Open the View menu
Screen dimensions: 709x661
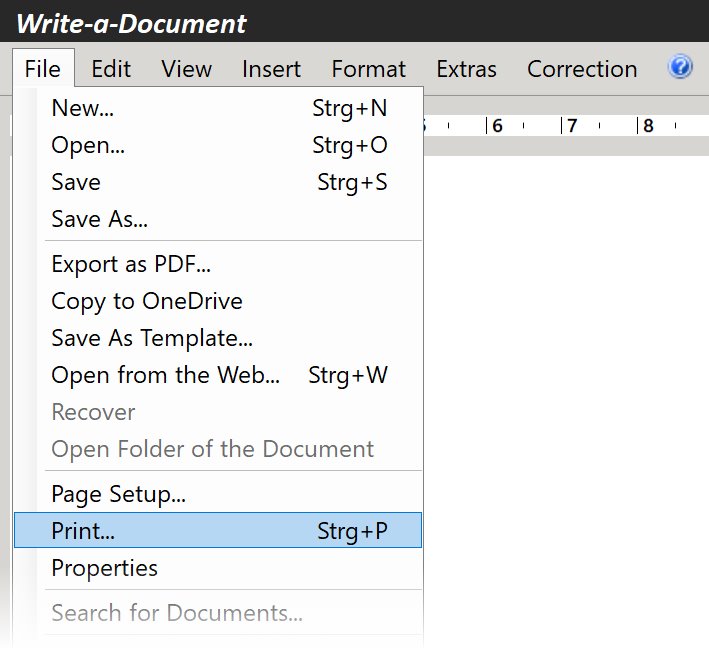tap(186, 69)
